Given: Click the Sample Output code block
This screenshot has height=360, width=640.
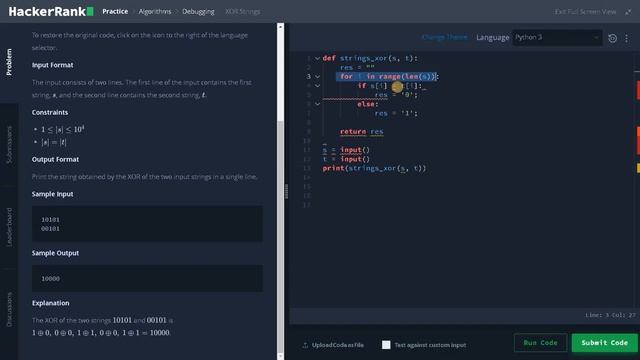Looking at the screenshot, I should coord(147,278).
